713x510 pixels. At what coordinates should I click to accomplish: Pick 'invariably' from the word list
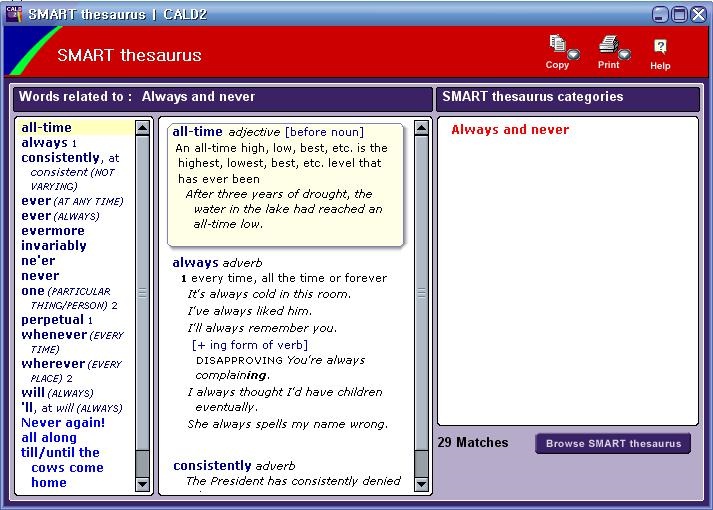tap(54, 245)
